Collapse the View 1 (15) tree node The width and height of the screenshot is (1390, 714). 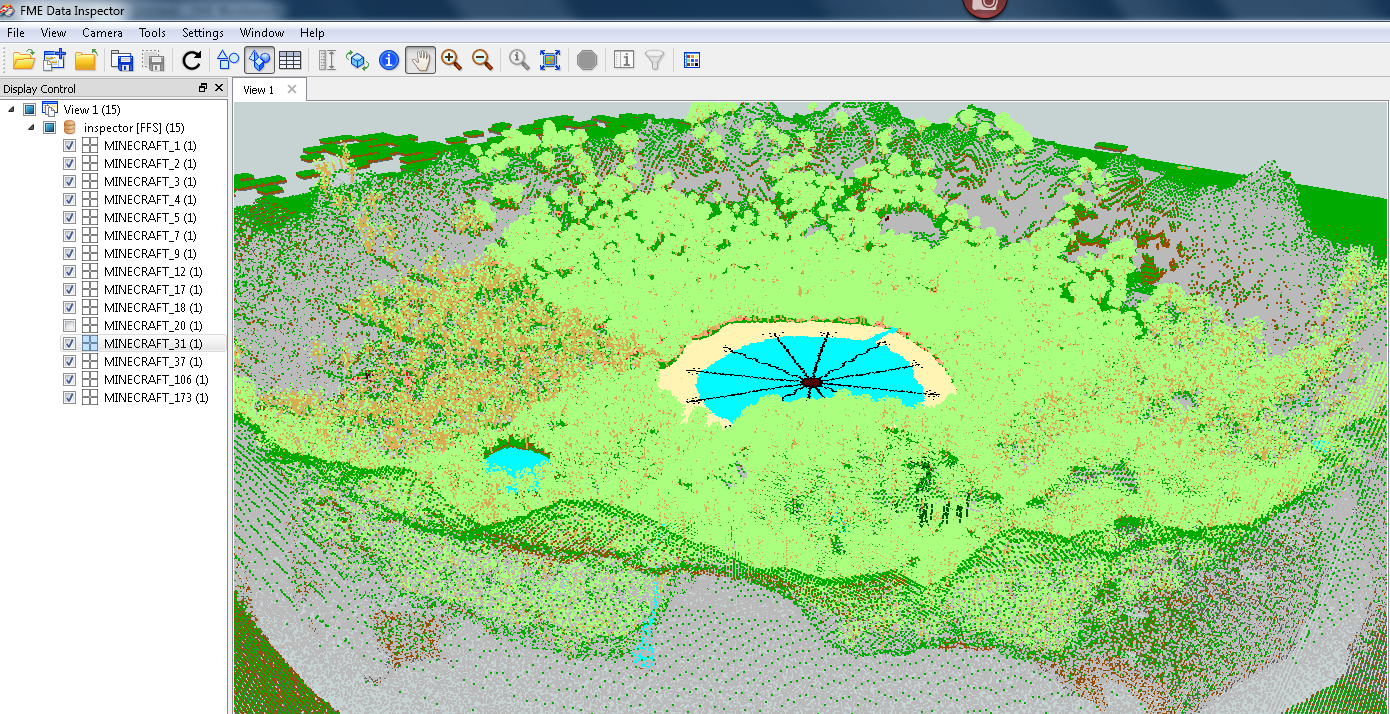11,109
